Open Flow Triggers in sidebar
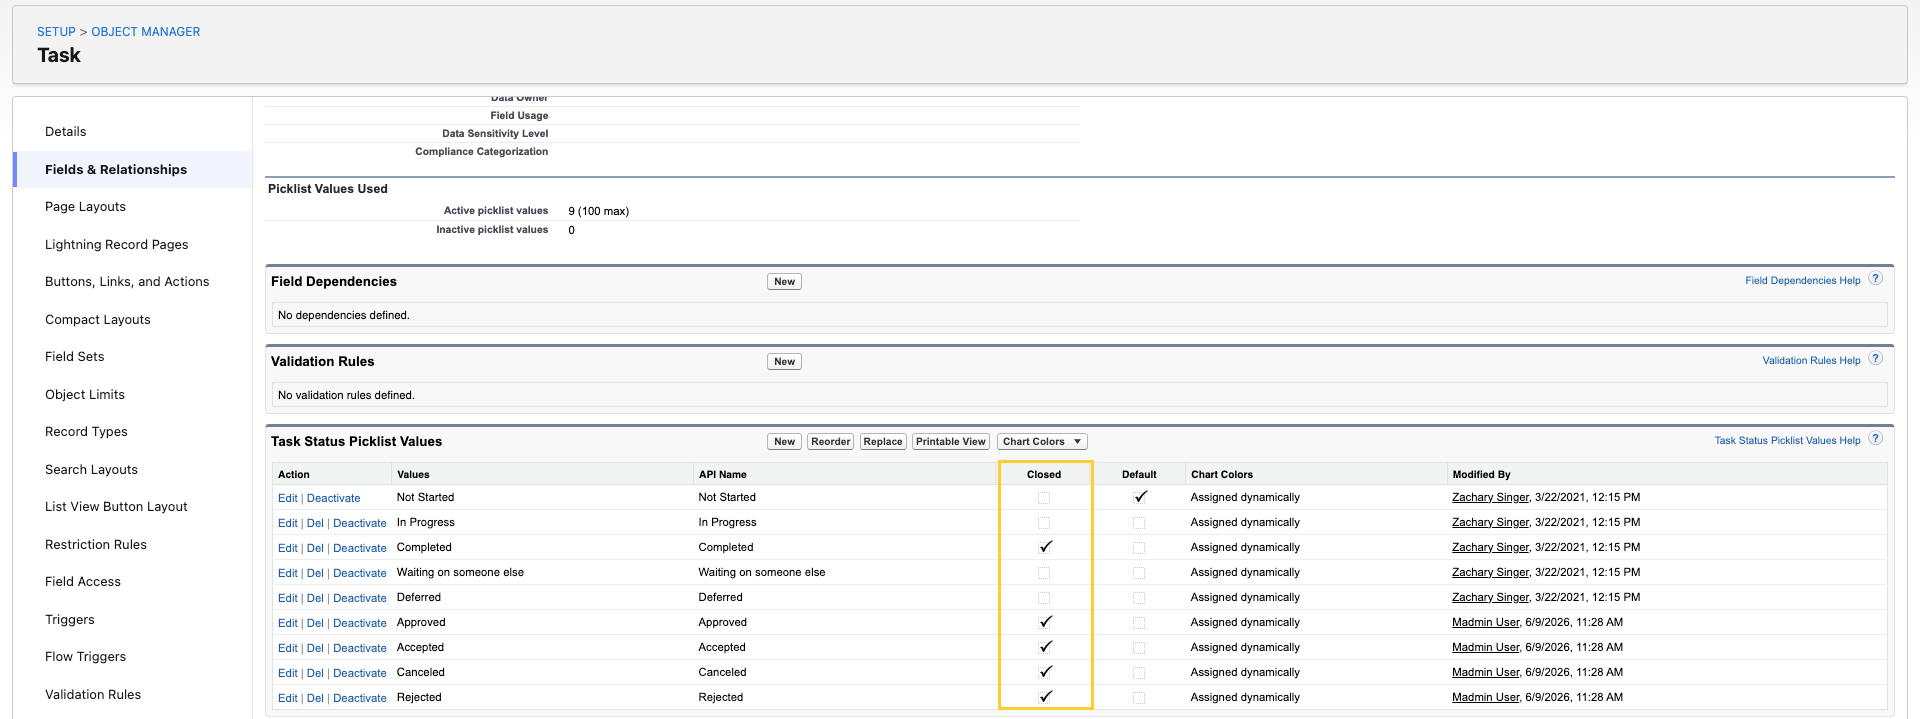This screenshot has width=1920, height=719. click(86, 657)
